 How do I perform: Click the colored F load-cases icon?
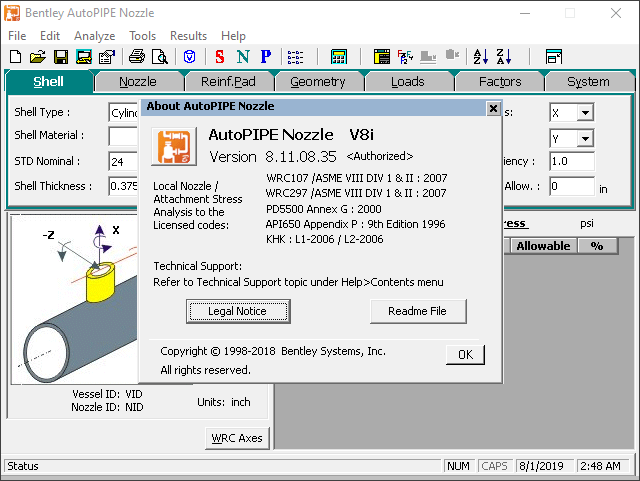405,57
